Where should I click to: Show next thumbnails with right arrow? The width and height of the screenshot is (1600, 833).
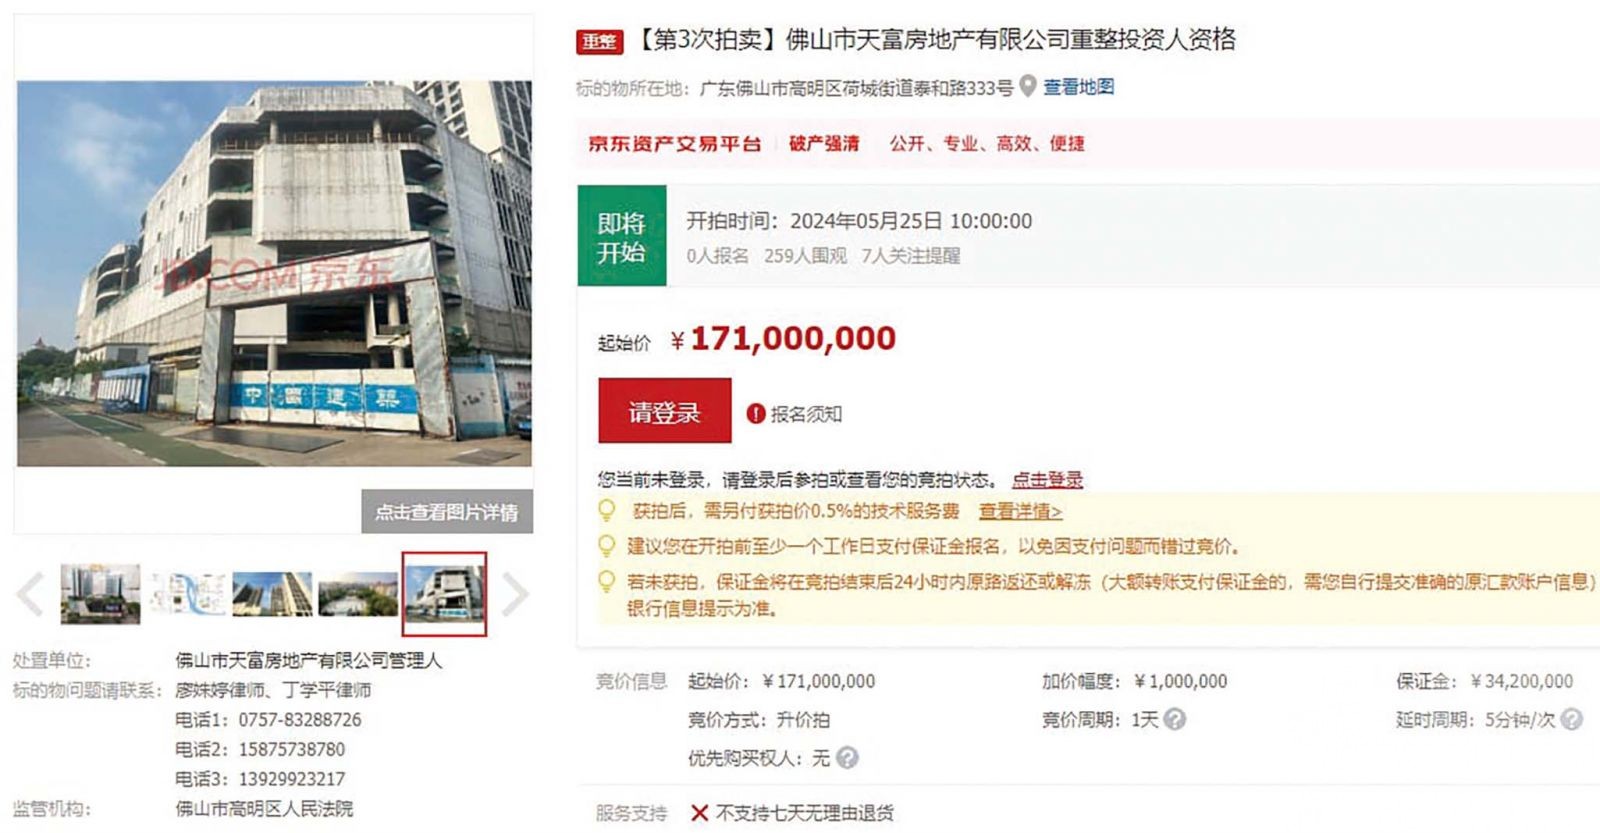(514, 594)
